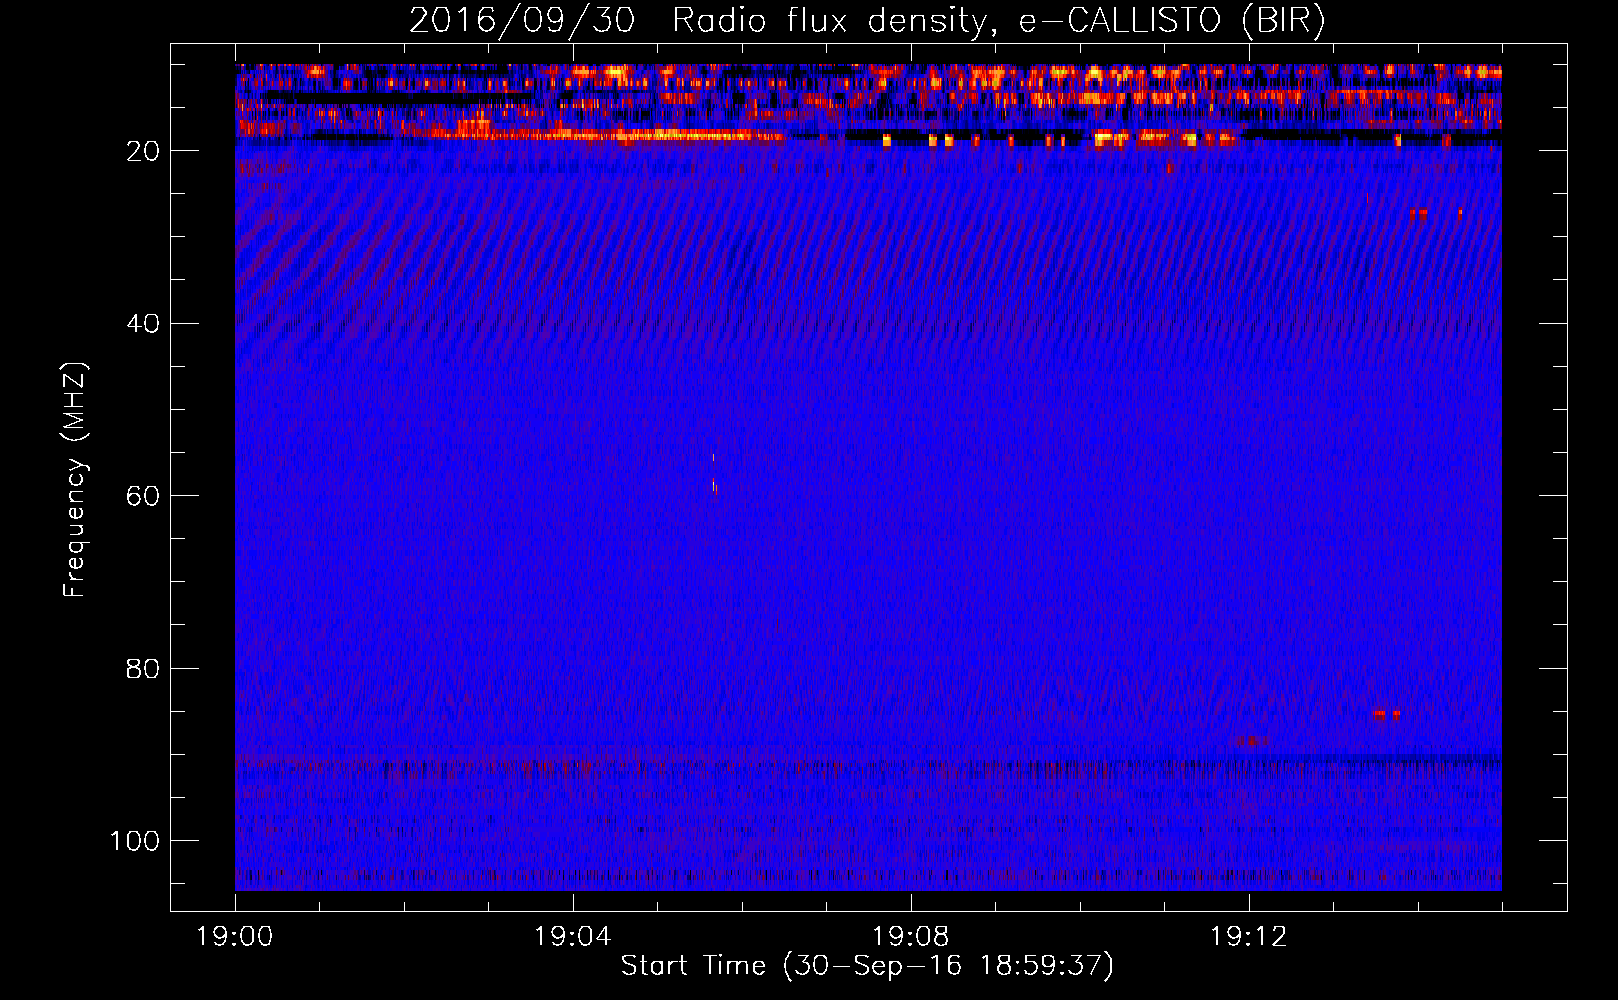This screenshot has width=1618, height=1000.
Task: Click the "20" frequency tick label
Action: [x=143, y=151]
